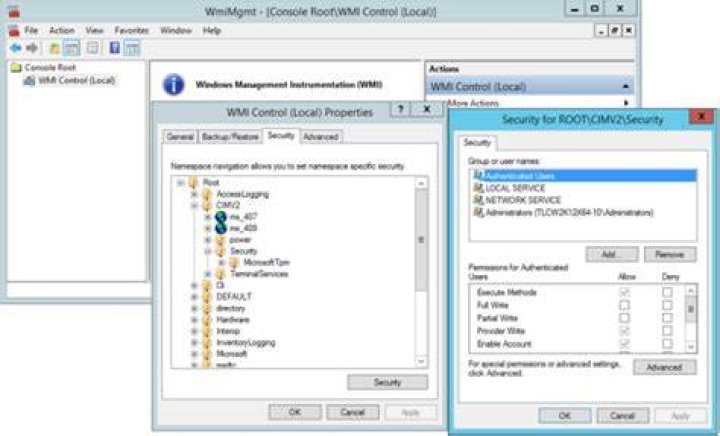Click the Security button below the namespace tree

tap(388, 382)
